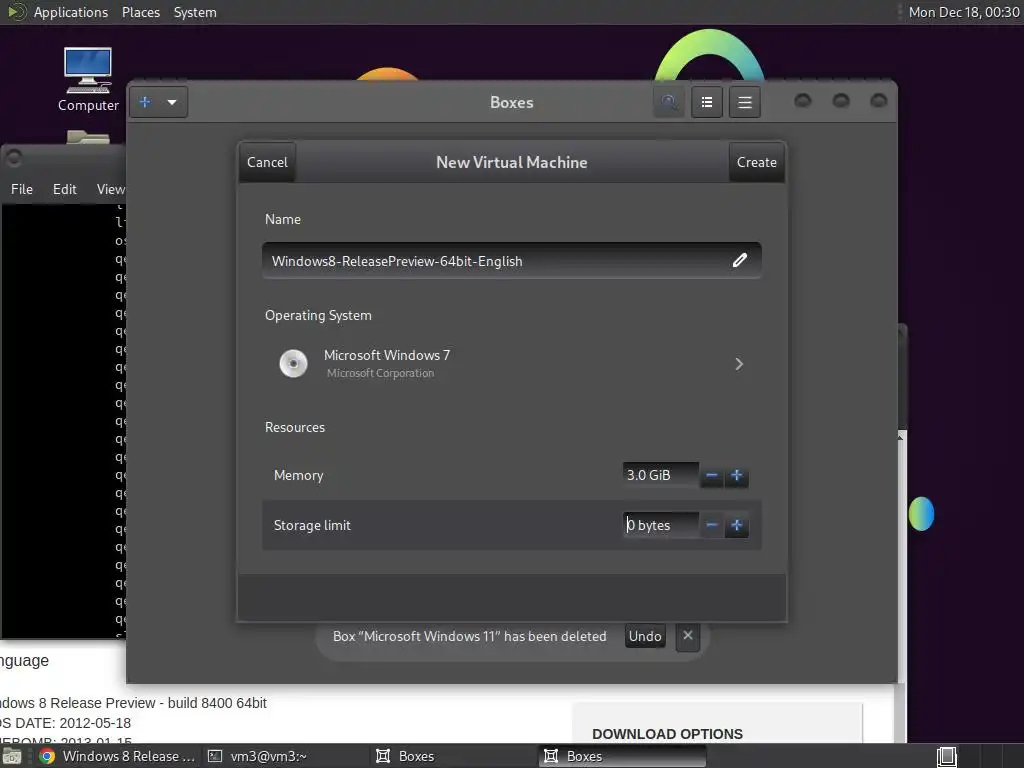Viewport: 1024px width, 768px height.
Task: Open the Applications menu
Action: click(x=71, y=12)
